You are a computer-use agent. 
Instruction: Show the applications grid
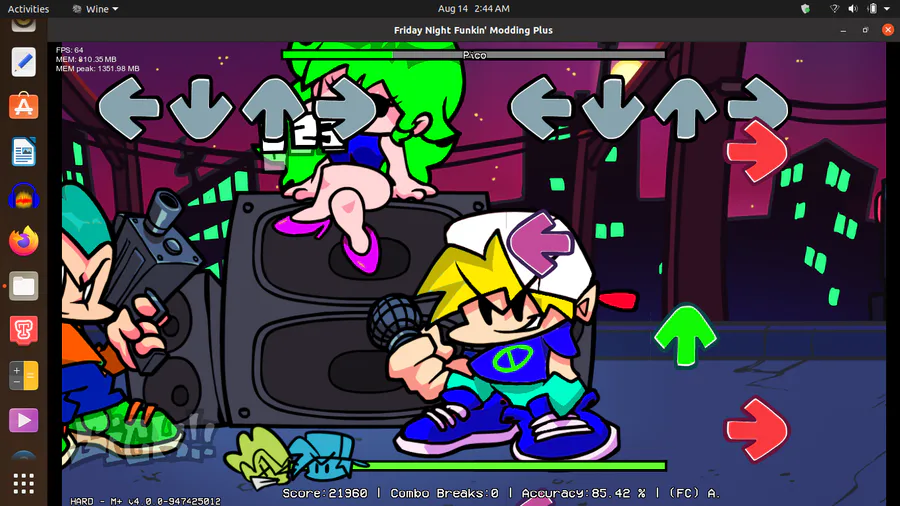pos(24,483)
